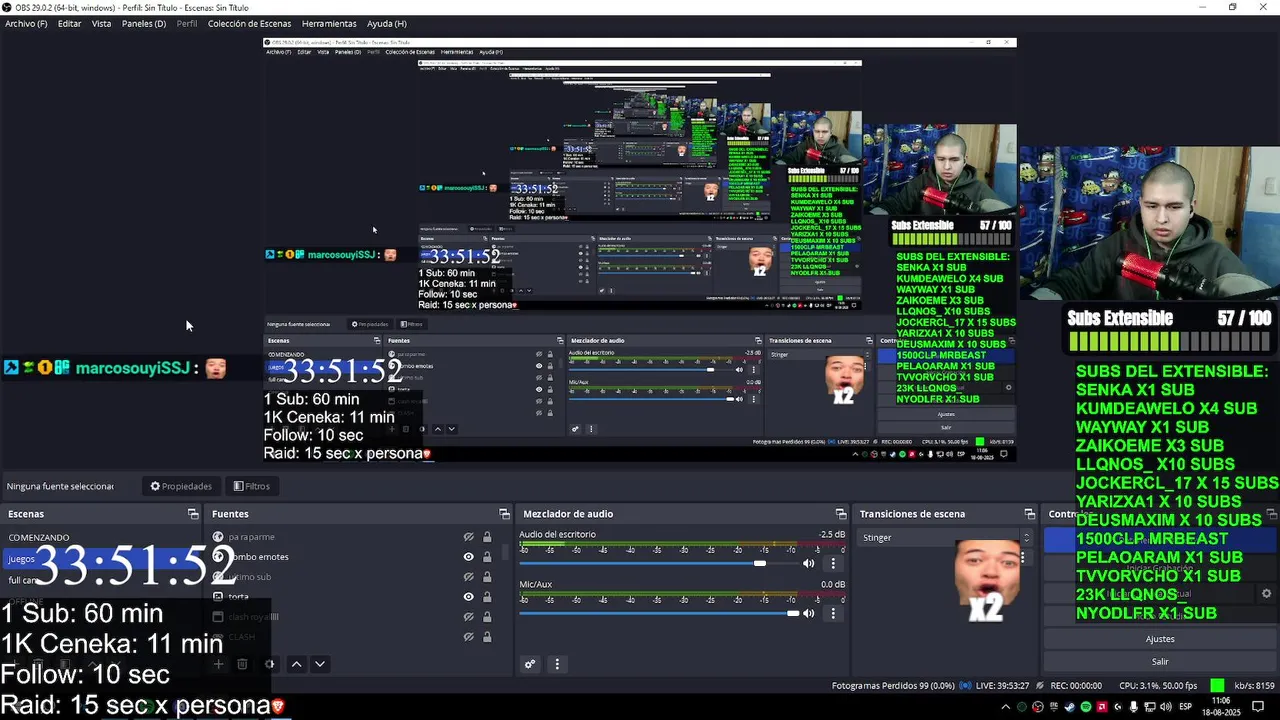Click the transition selector spin arrows
Screen dimensions: 1280x720
(1026, 537)
